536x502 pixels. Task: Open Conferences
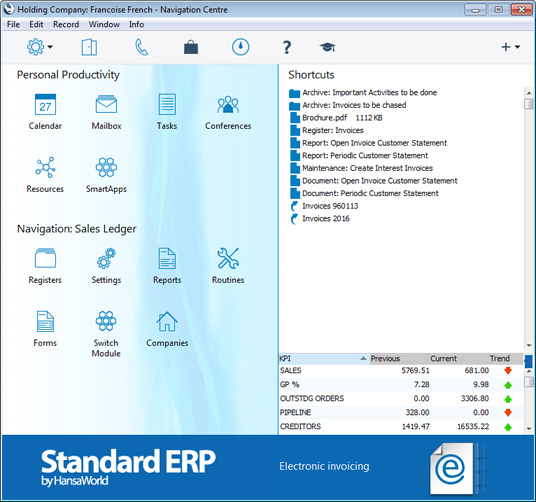(x=228, y=105)
